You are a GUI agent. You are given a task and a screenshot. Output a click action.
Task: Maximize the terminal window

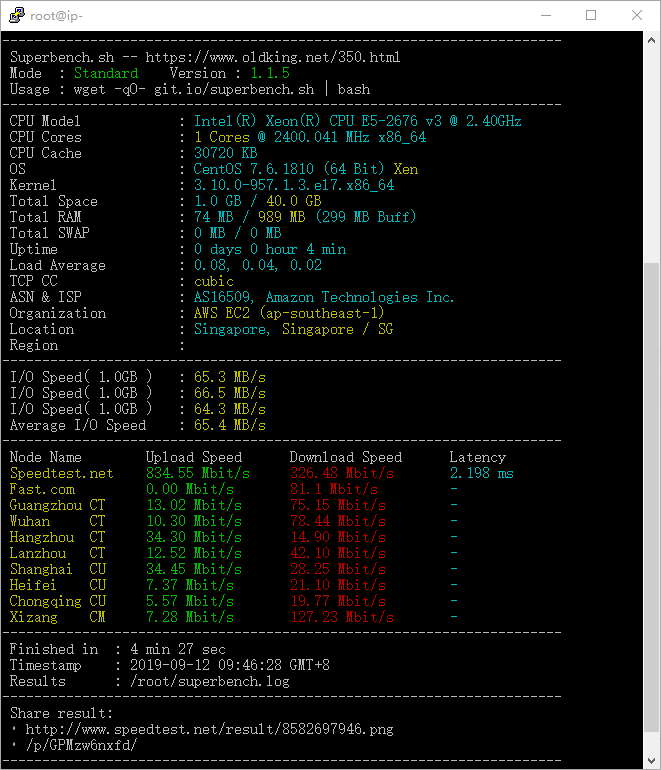[x=591, y=15]
